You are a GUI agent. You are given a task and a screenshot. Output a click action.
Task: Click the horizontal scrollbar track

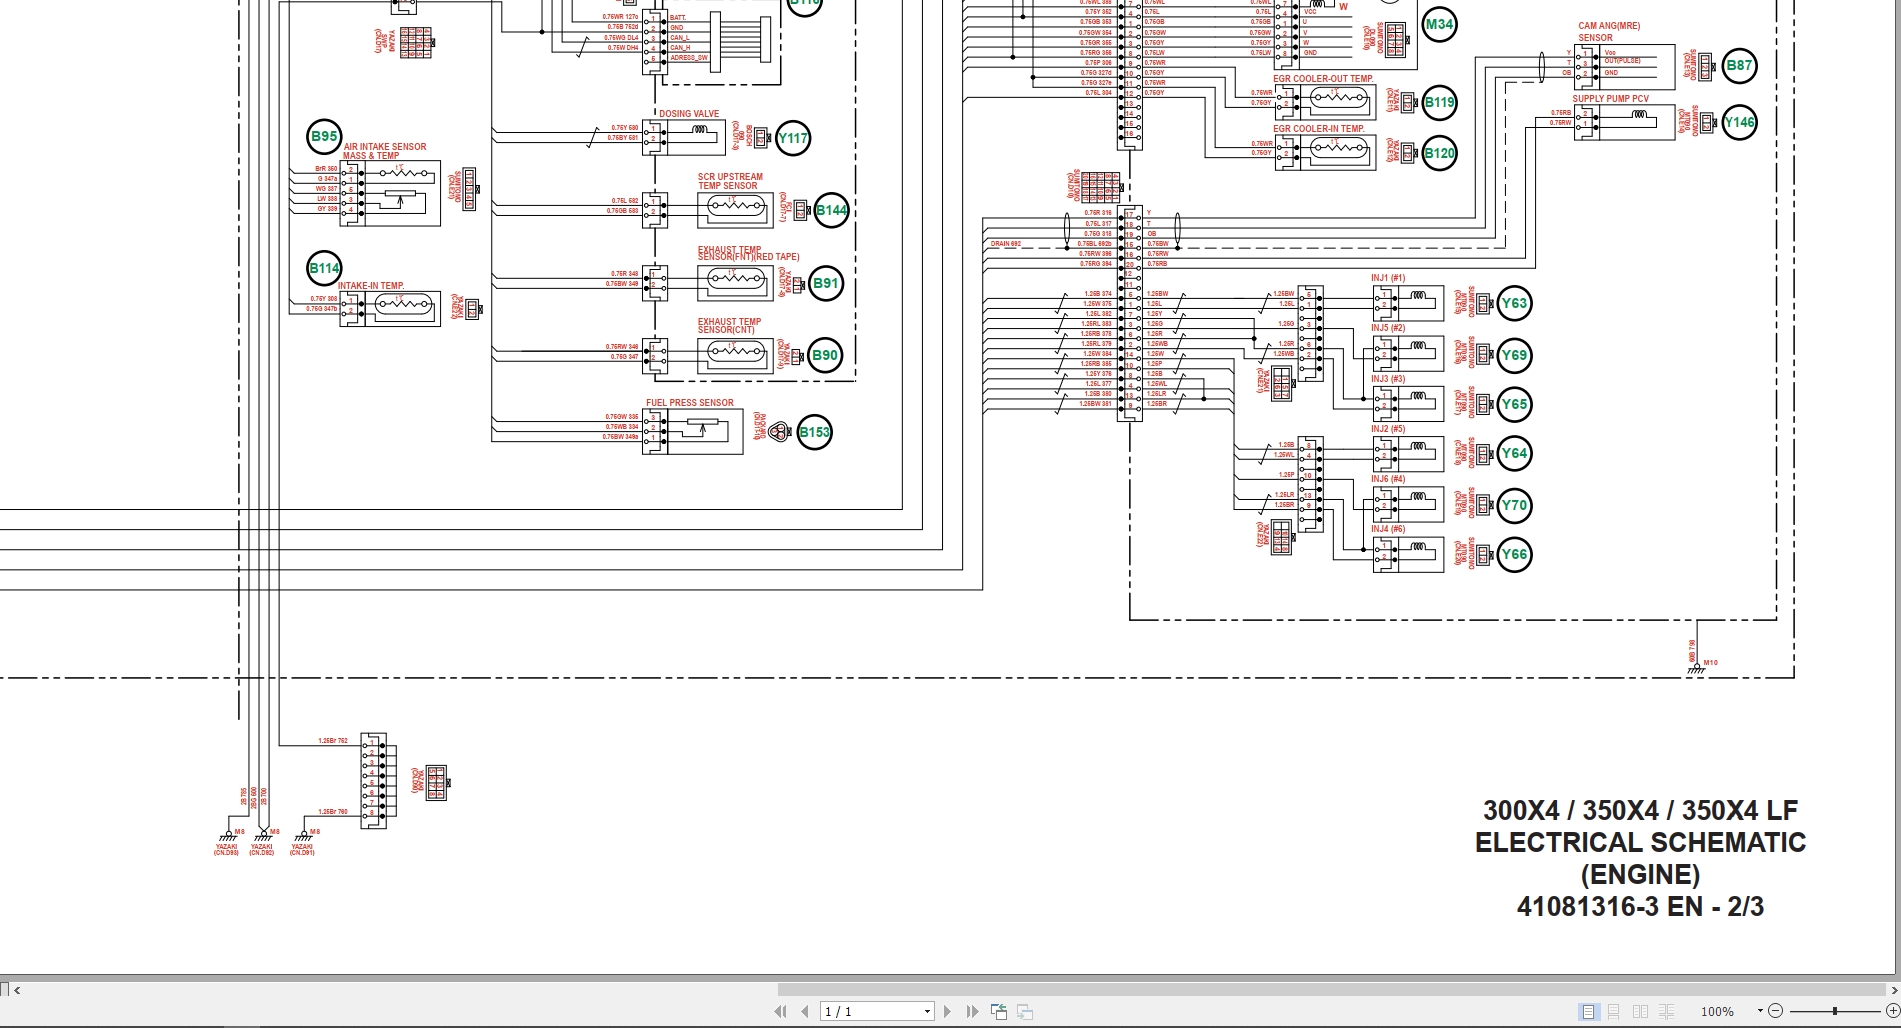pyautogui.click(x=400, y=990)
